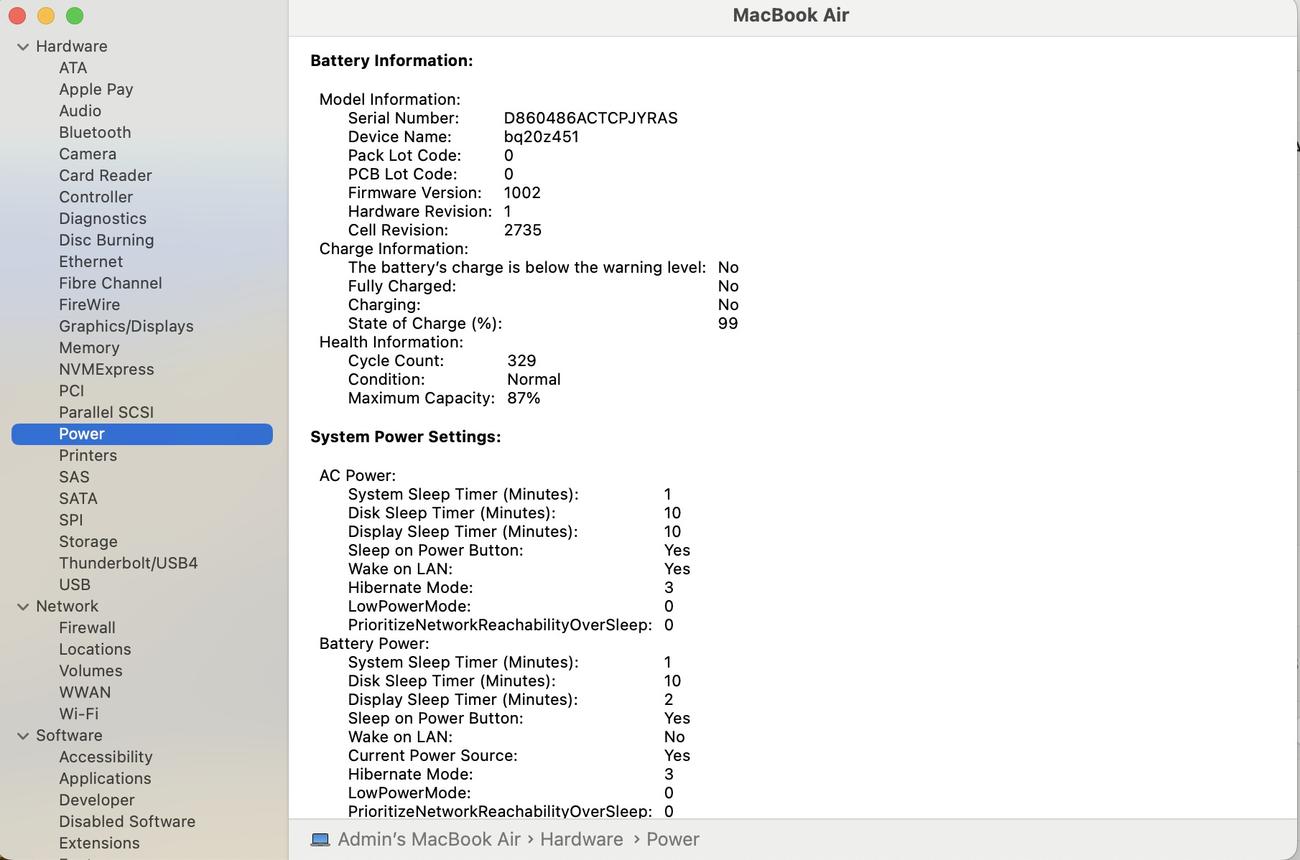This screenshot has height=860, width=1300.
Task: Click the System Power Settings heading
Action: coord(406,437)
